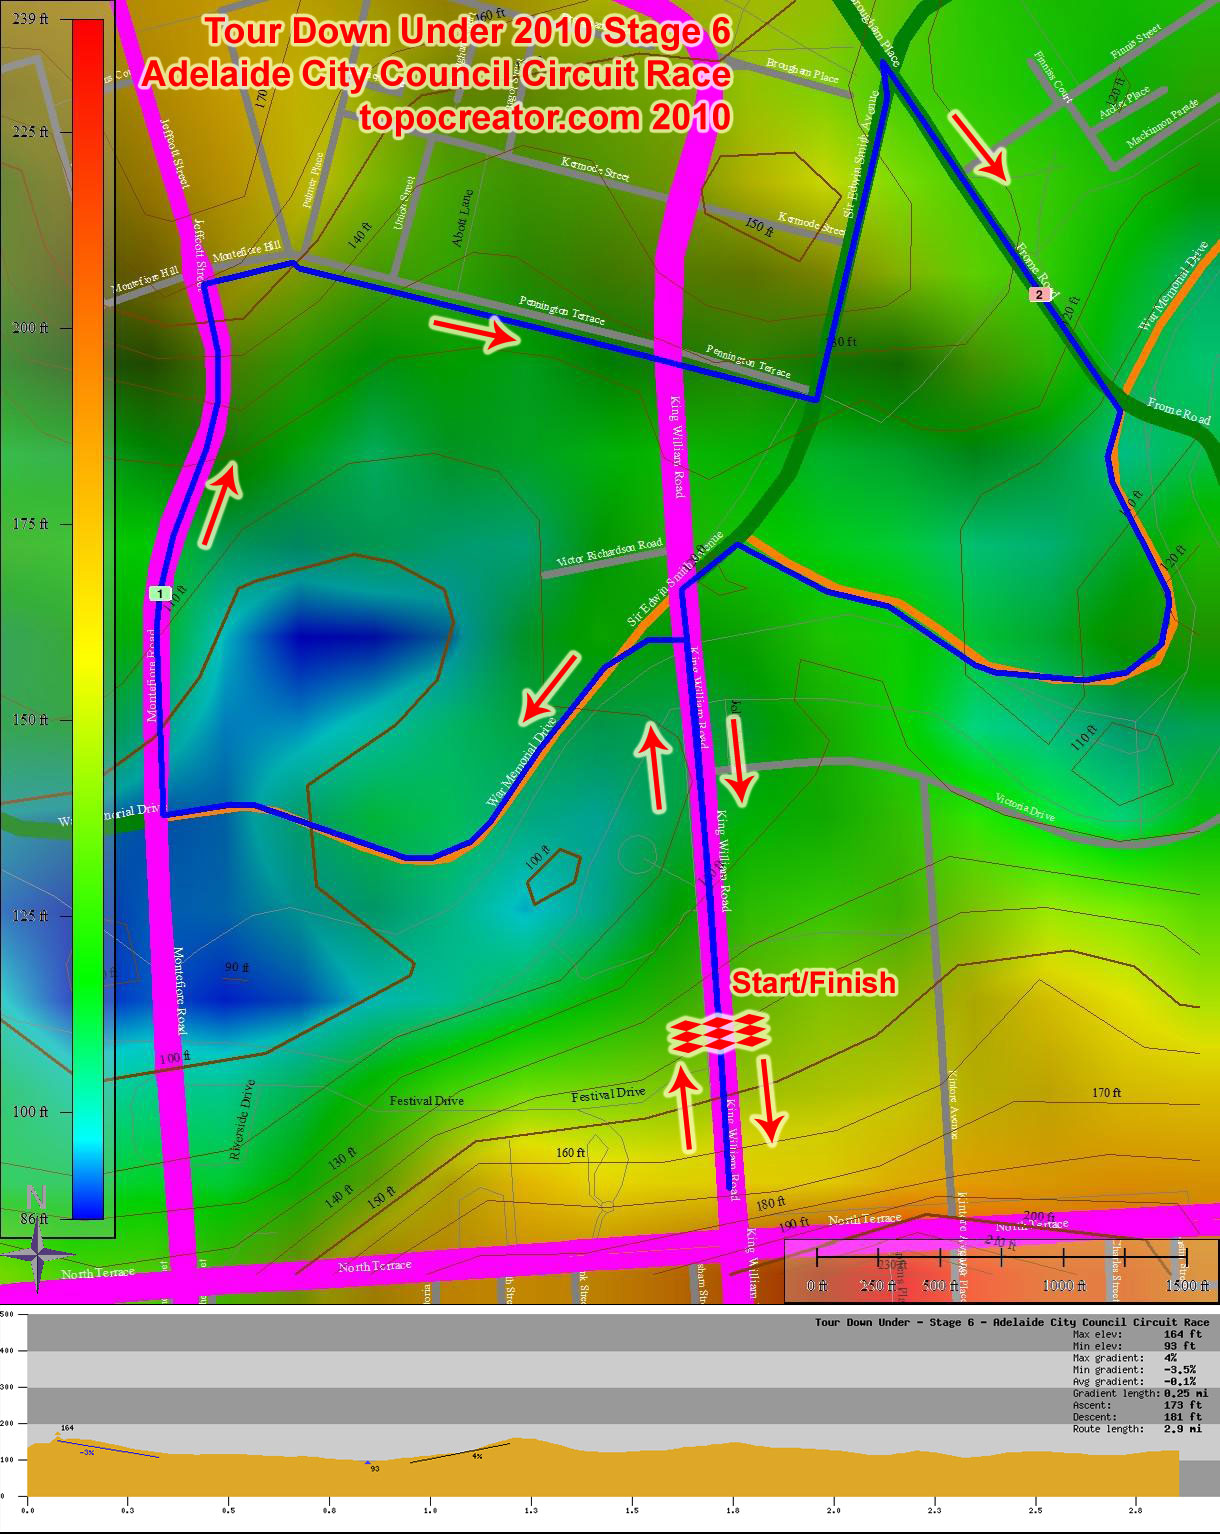This screenshot has height=1534, width=1220.
Task: Click the '90 ft' contour label
Action: coord(237,968)
